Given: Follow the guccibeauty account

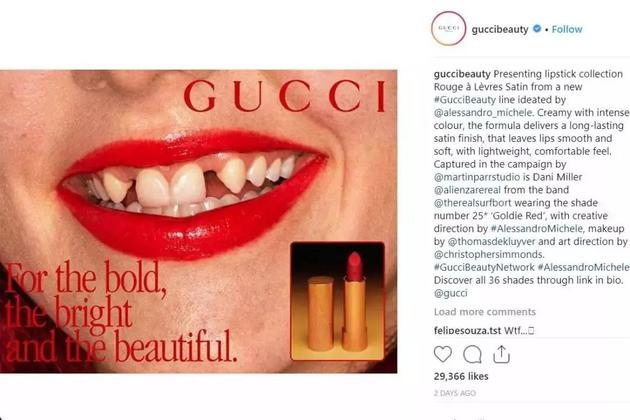Looking at the screenshot, I should tap(567, 29).
